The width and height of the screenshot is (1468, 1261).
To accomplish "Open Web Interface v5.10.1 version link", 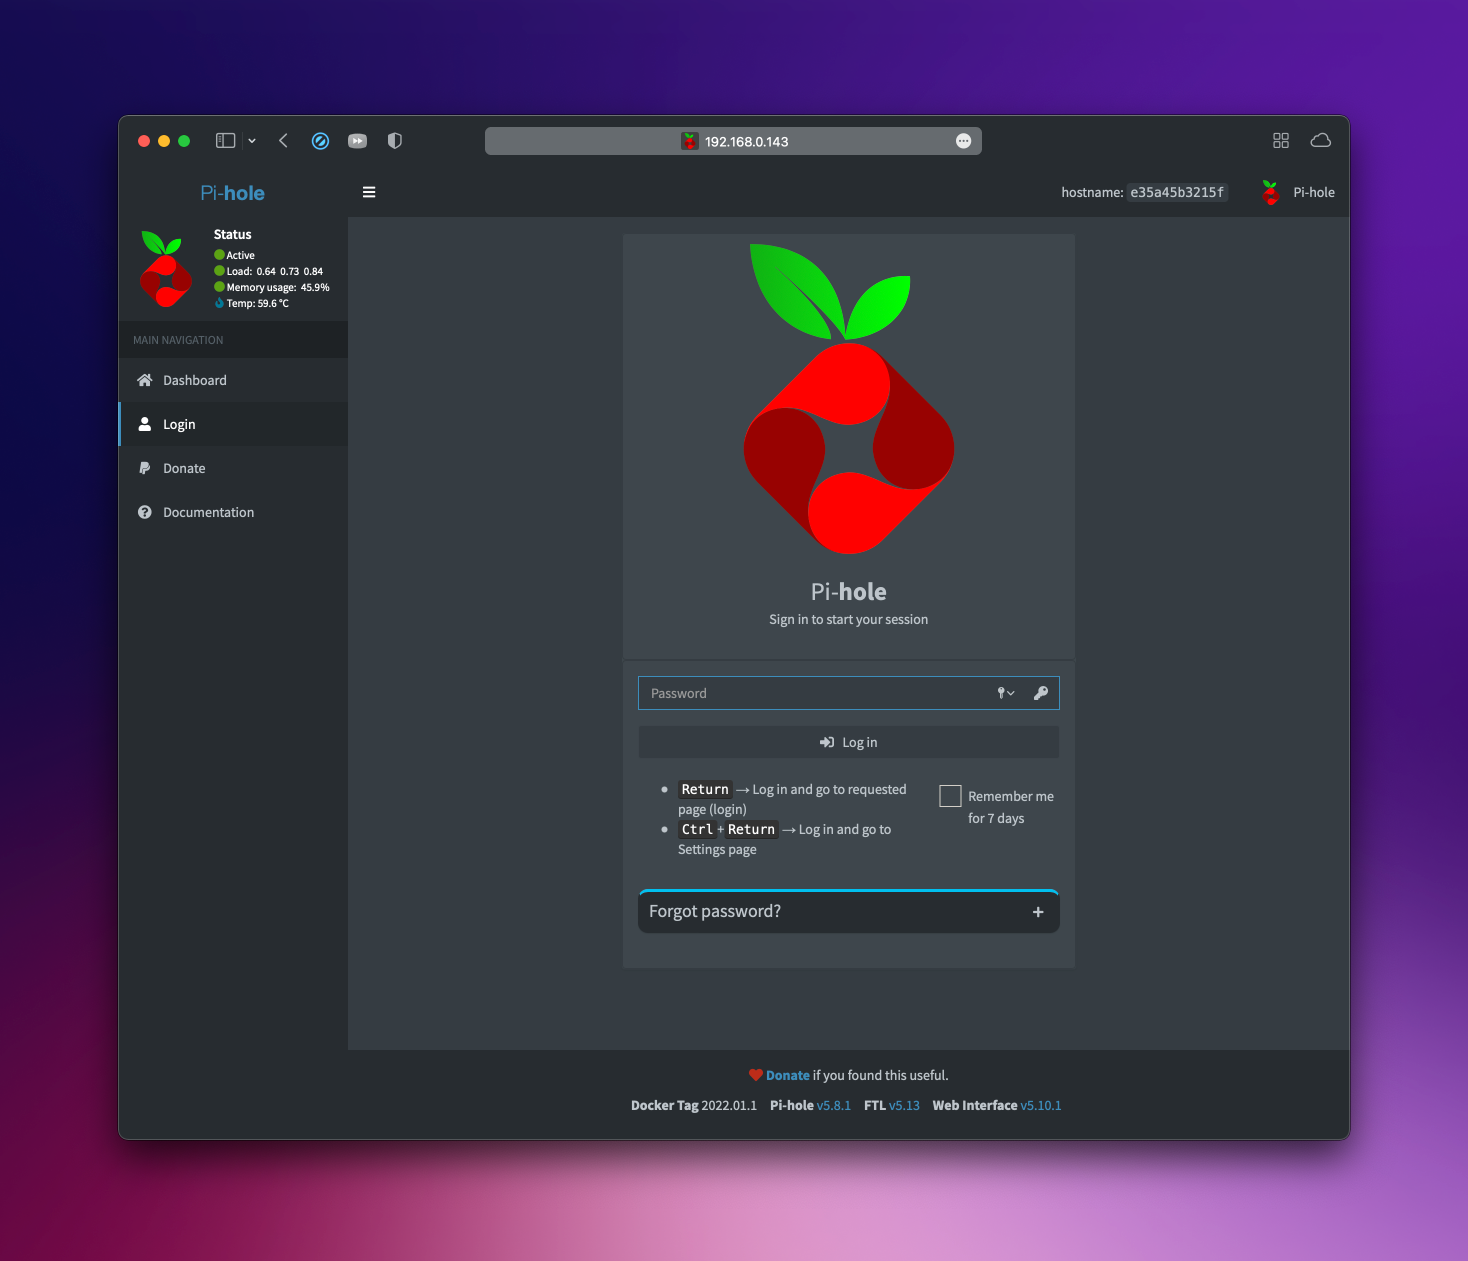I will 1040,1105.
